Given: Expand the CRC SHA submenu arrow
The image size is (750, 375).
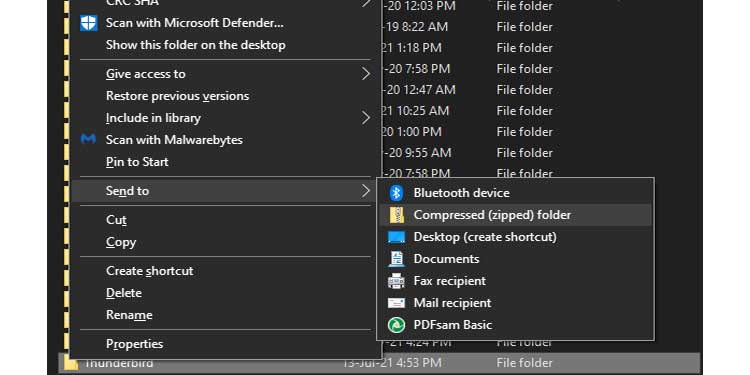Looking at the screenshot, I should pos(366,3).
